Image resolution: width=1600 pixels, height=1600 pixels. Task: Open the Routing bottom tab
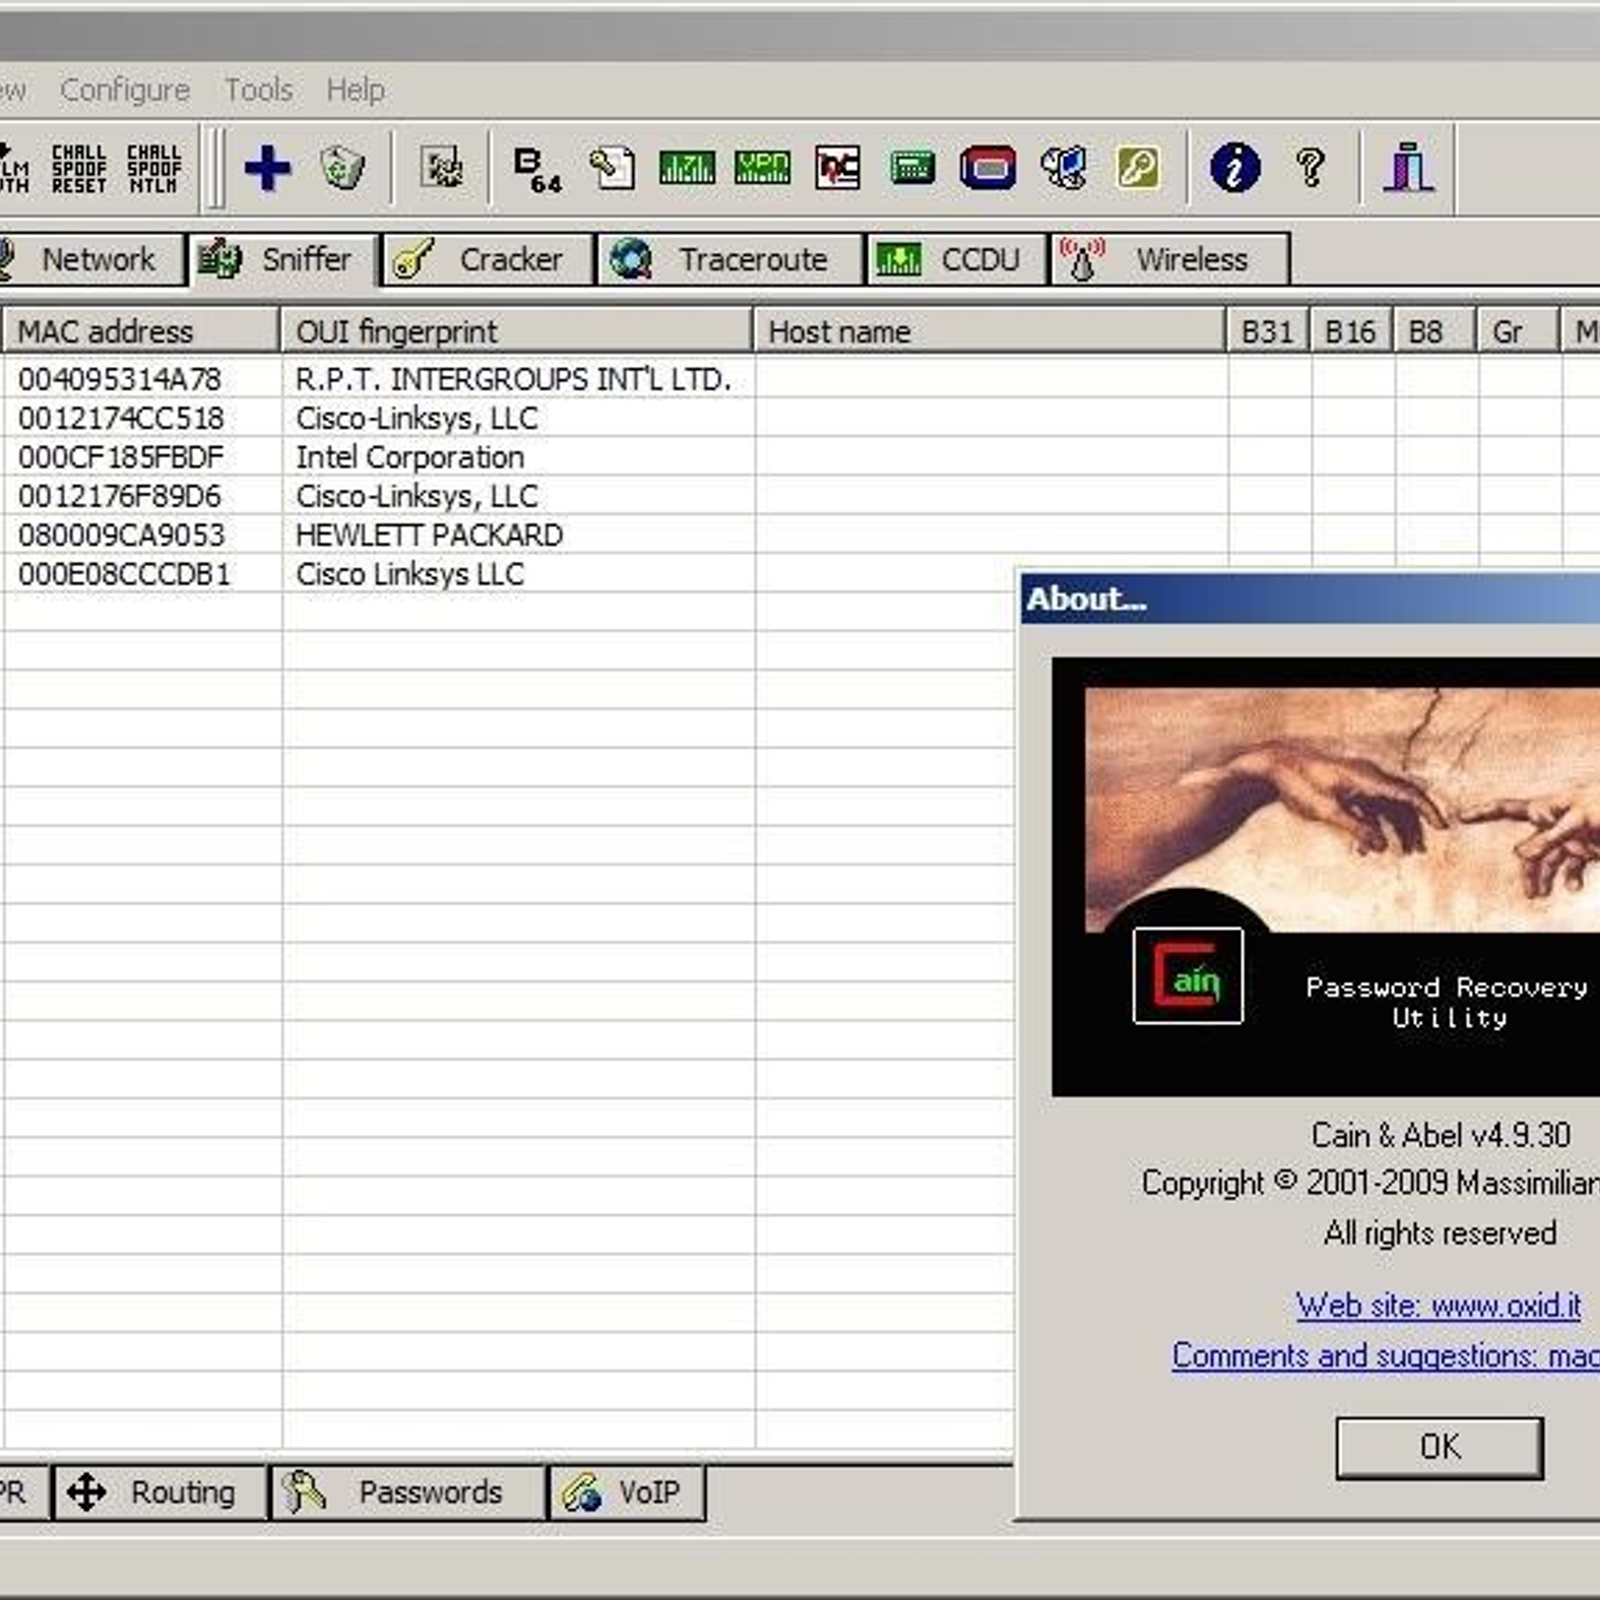160,1492
